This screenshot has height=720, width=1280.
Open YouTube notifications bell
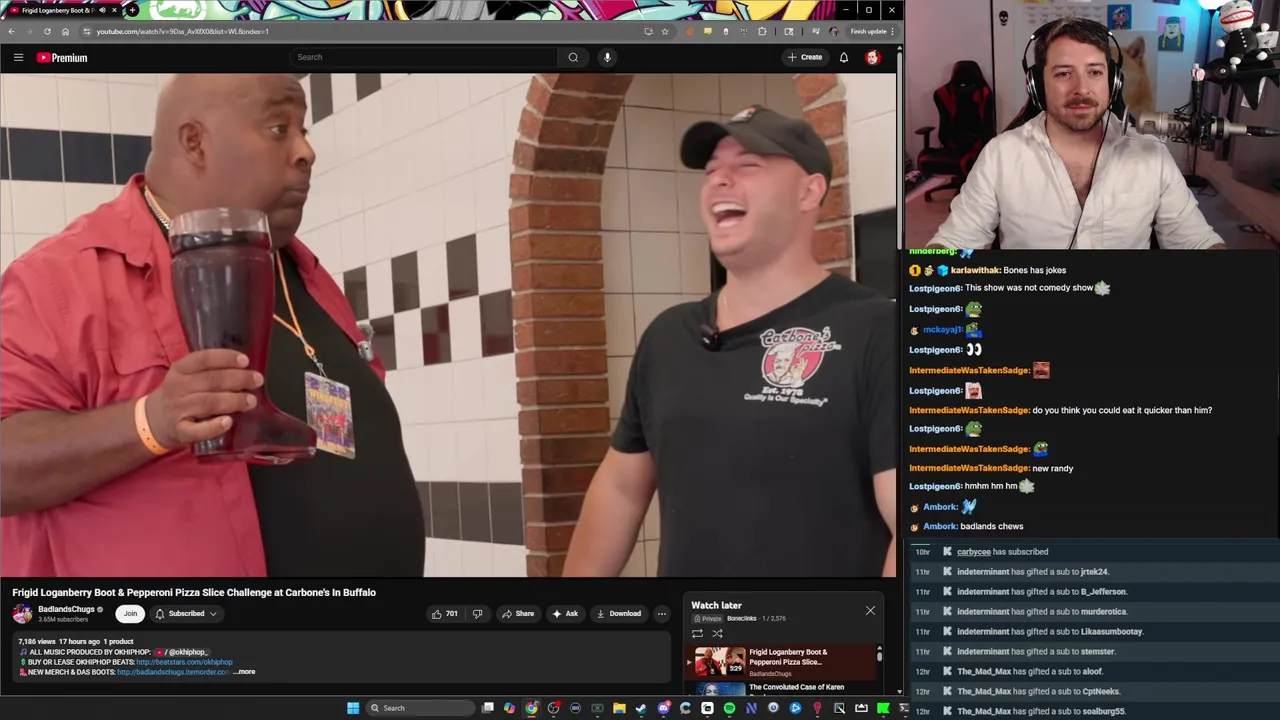coord(844,57)
